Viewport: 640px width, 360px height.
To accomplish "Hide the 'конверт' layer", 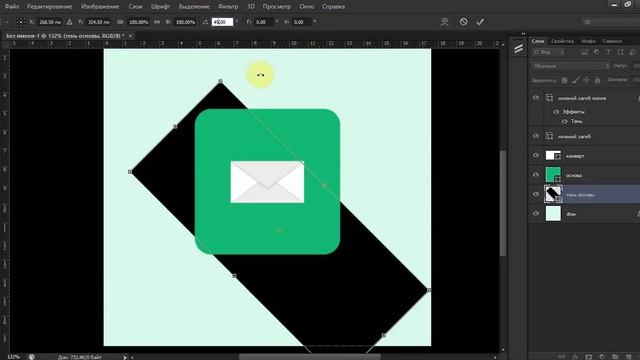I will [x=536, y=156].
